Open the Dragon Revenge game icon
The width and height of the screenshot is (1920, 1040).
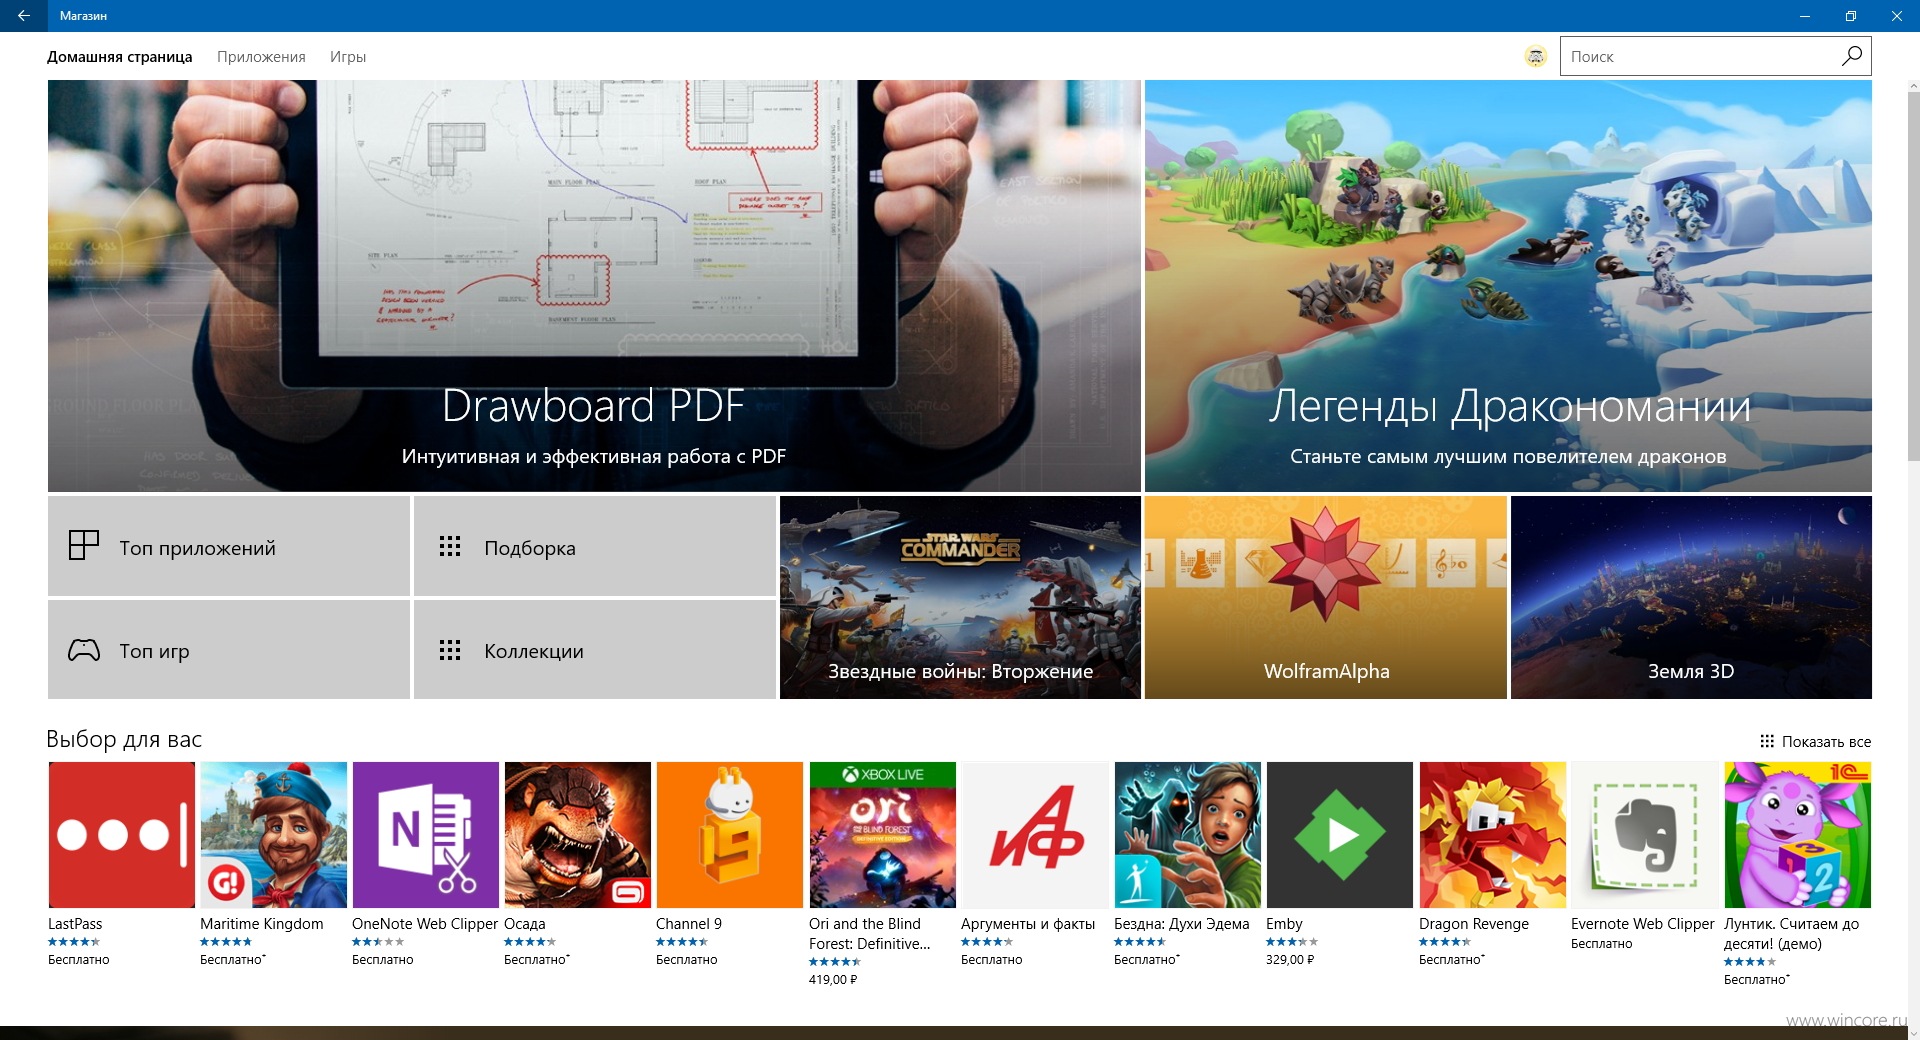point(1492,835)
